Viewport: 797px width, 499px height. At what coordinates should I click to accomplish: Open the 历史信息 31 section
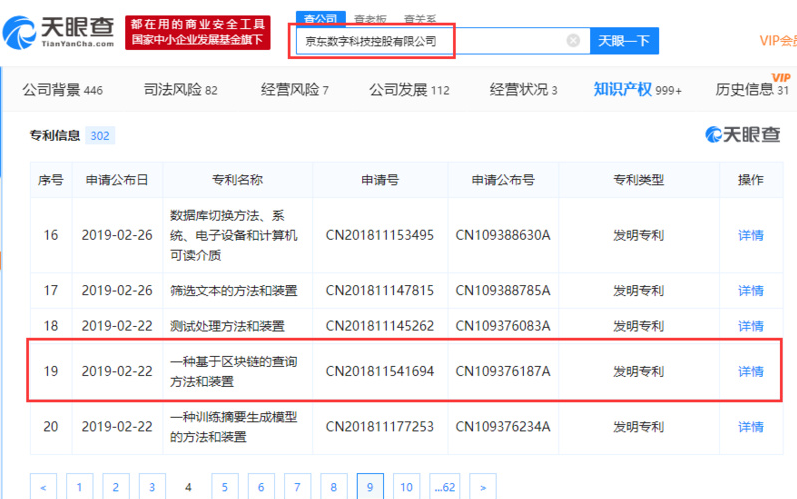[x=752, y=90]
